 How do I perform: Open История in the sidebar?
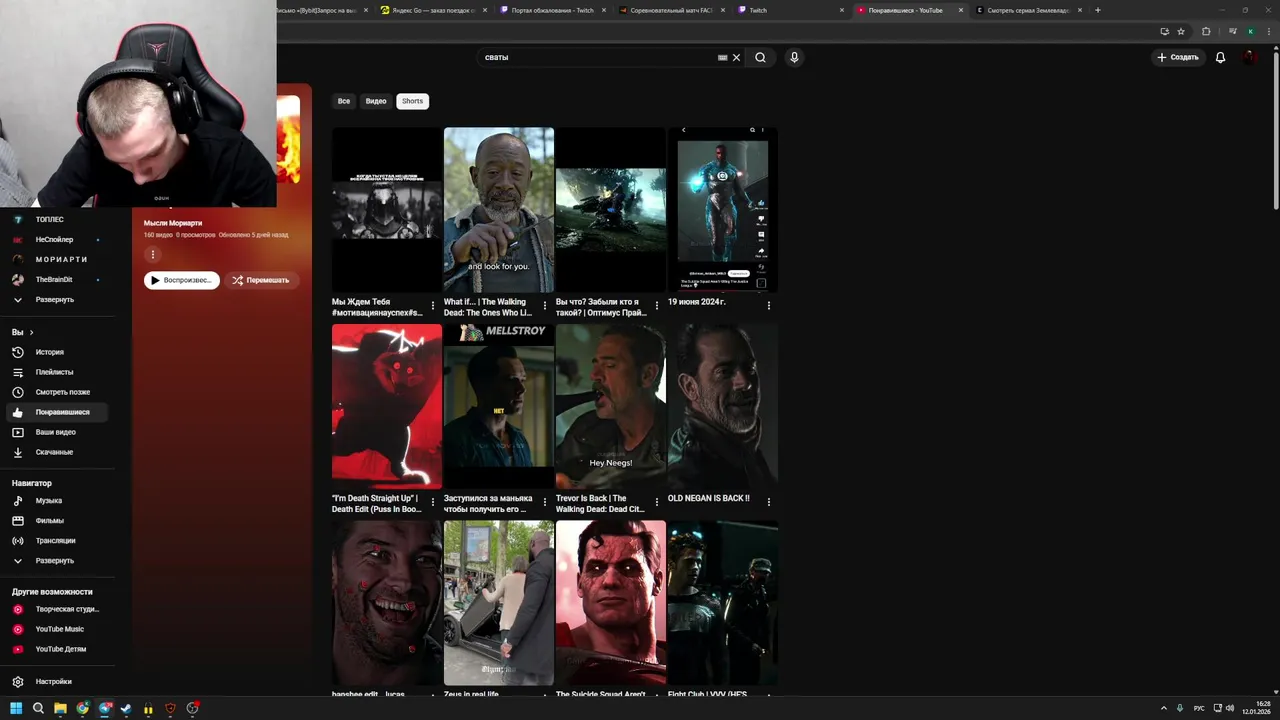pos(56,352)
